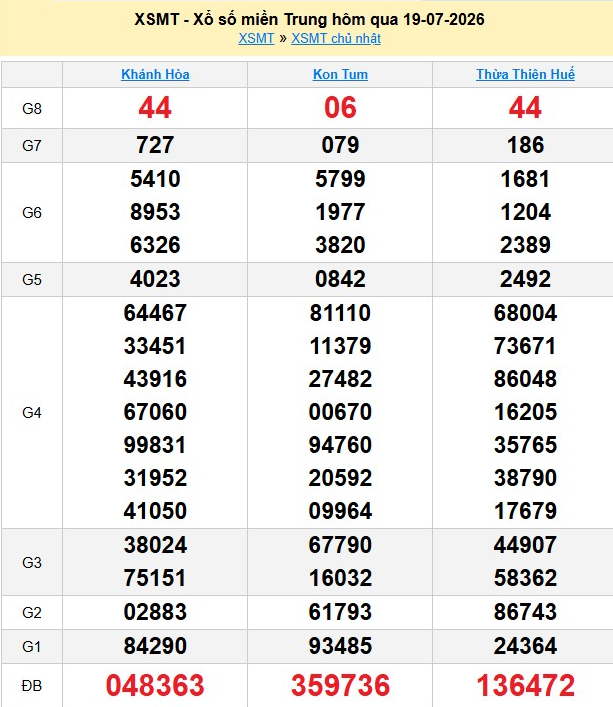This screenshot has height=707, width=613.
Task: Select the G2 row label
Action: click(x=32, y=612)
